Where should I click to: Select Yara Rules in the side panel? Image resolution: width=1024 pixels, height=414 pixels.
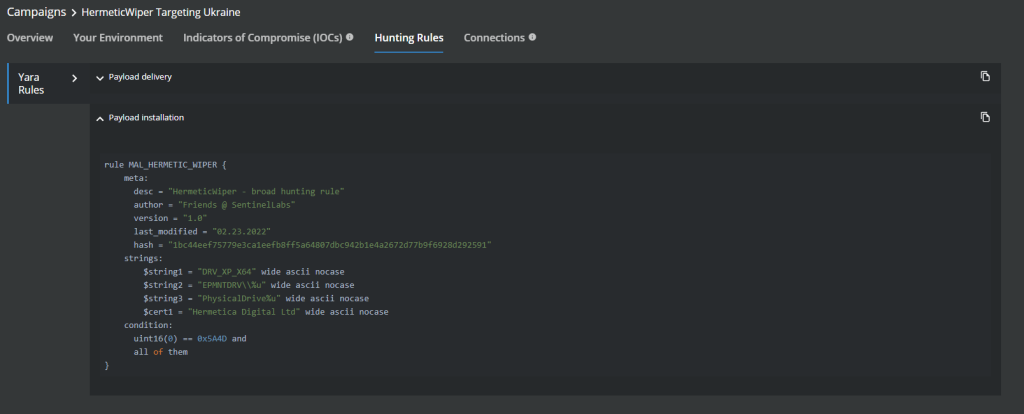[32, 84]
